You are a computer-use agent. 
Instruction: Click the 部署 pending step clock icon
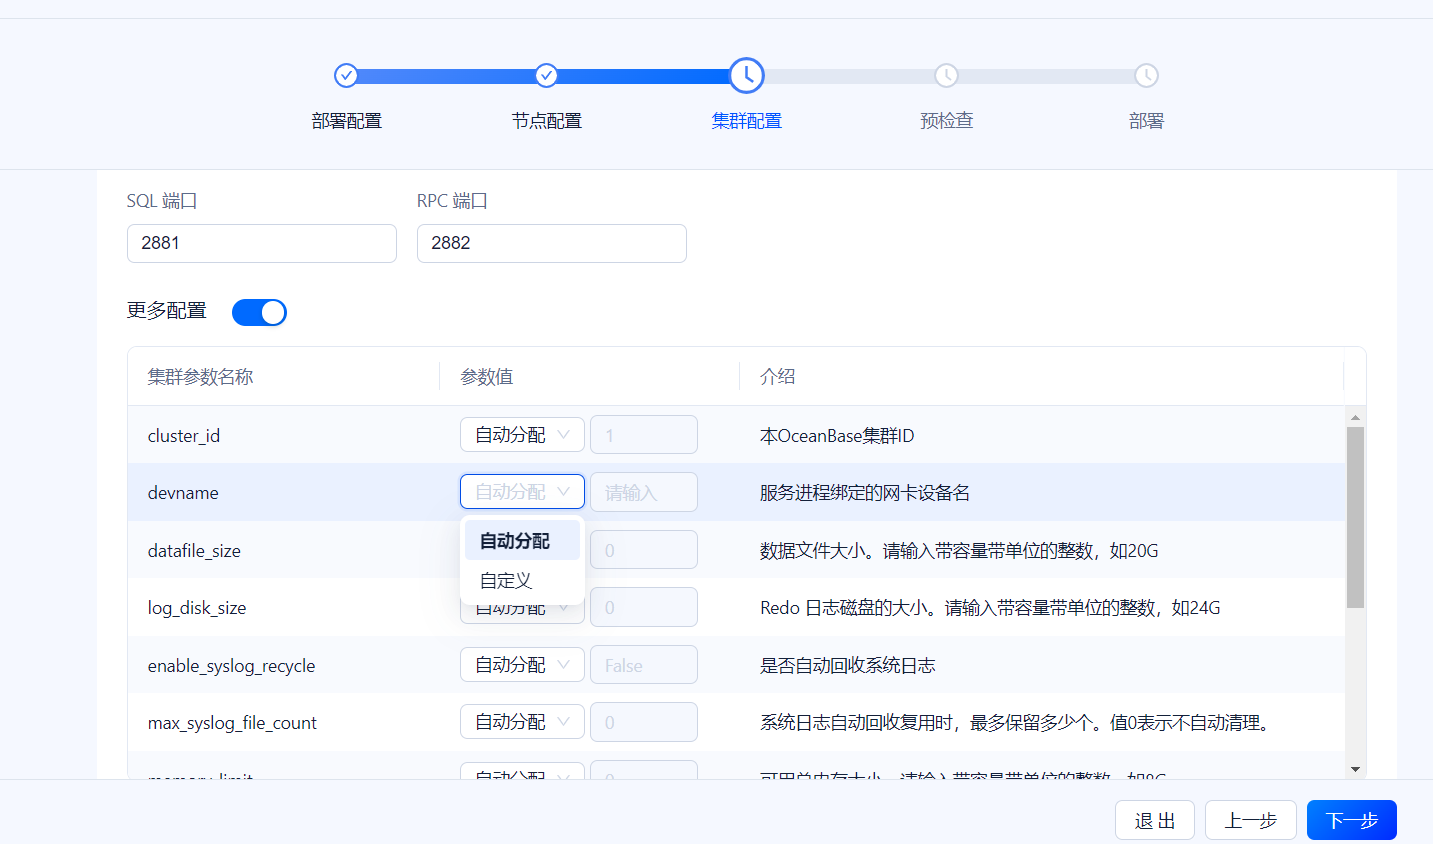[x=1146, y=75]
